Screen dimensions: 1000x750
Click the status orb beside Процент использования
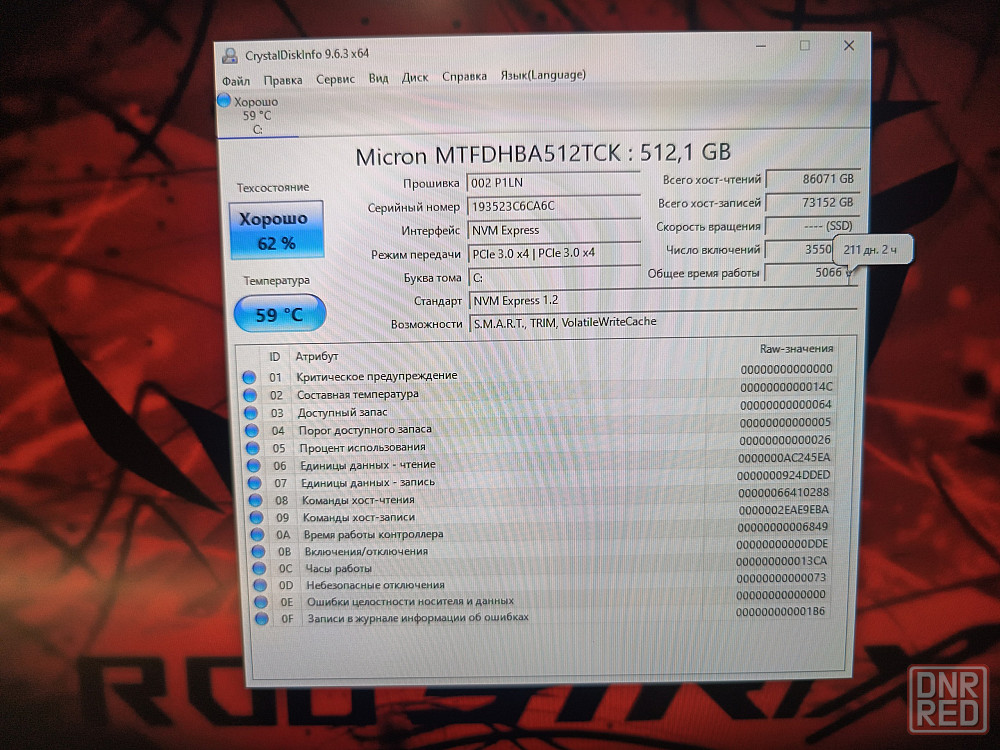tap(251, 448)
